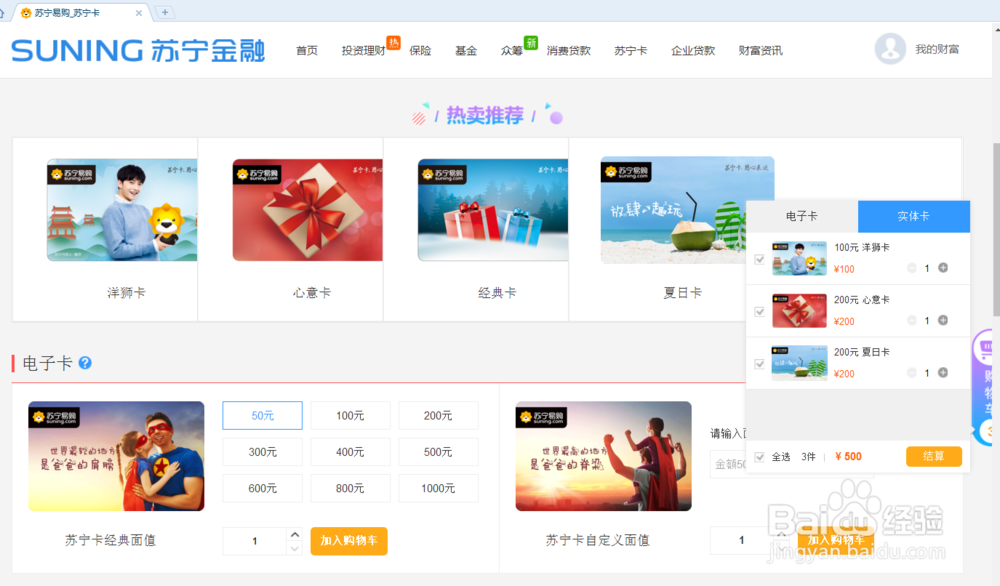Decrease quantity of 200元 夏日卡
This screenshot has width=1000, height=586.
911,372
